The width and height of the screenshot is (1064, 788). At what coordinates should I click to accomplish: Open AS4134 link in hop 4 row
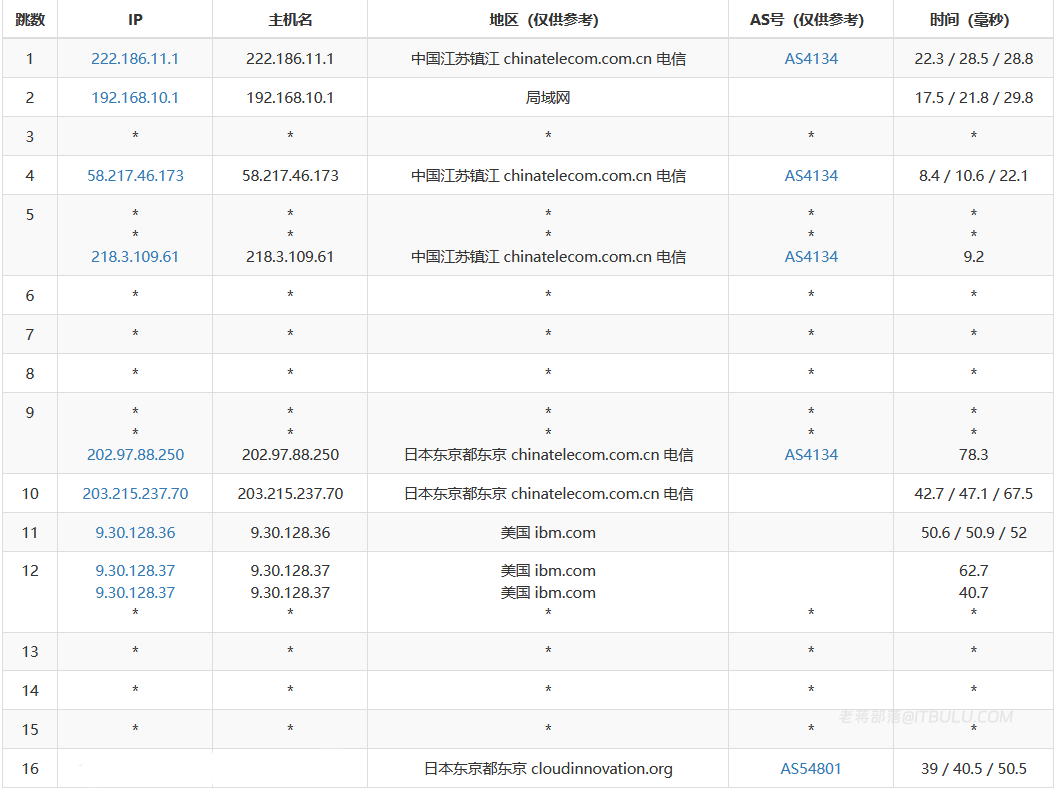pyautogui.click(x=811, y=176)
